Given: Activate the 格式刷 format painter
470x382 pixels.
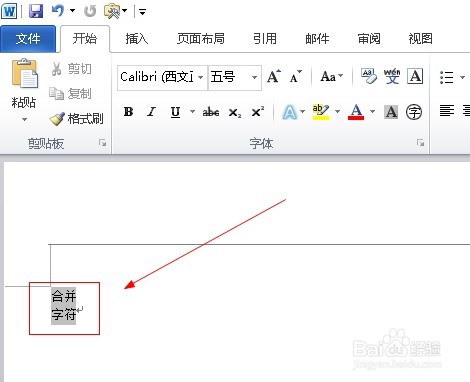Looking at the screenshot, I should point(76,118).
